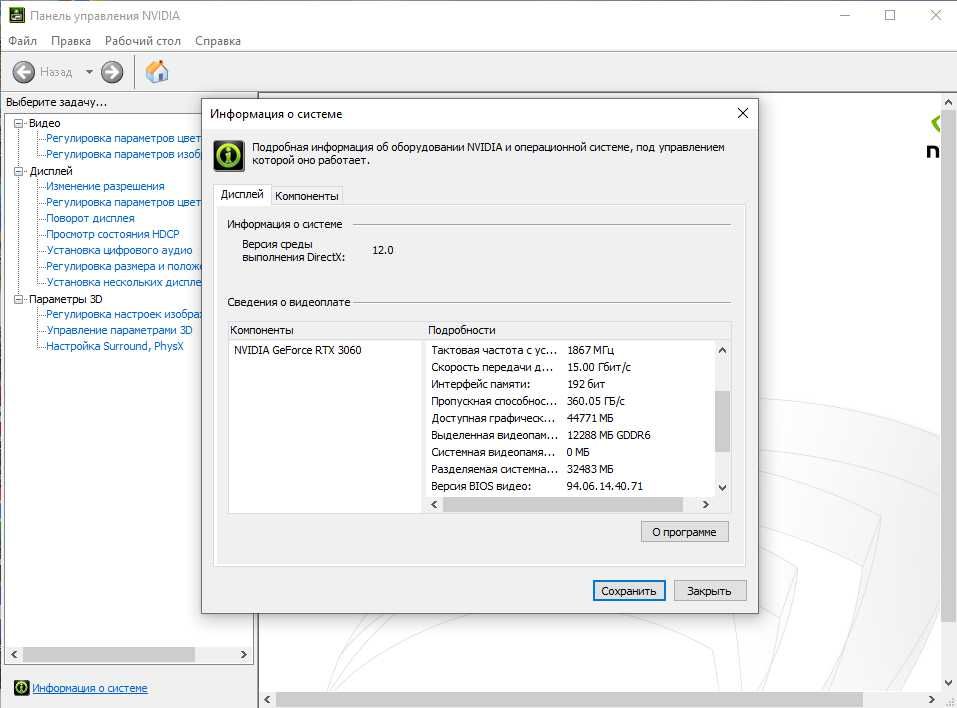This screenshot has height=708, width=957.
Task: Click the task tree scroll right arrow
Action: pyautogui.click(x=244, y=654)
